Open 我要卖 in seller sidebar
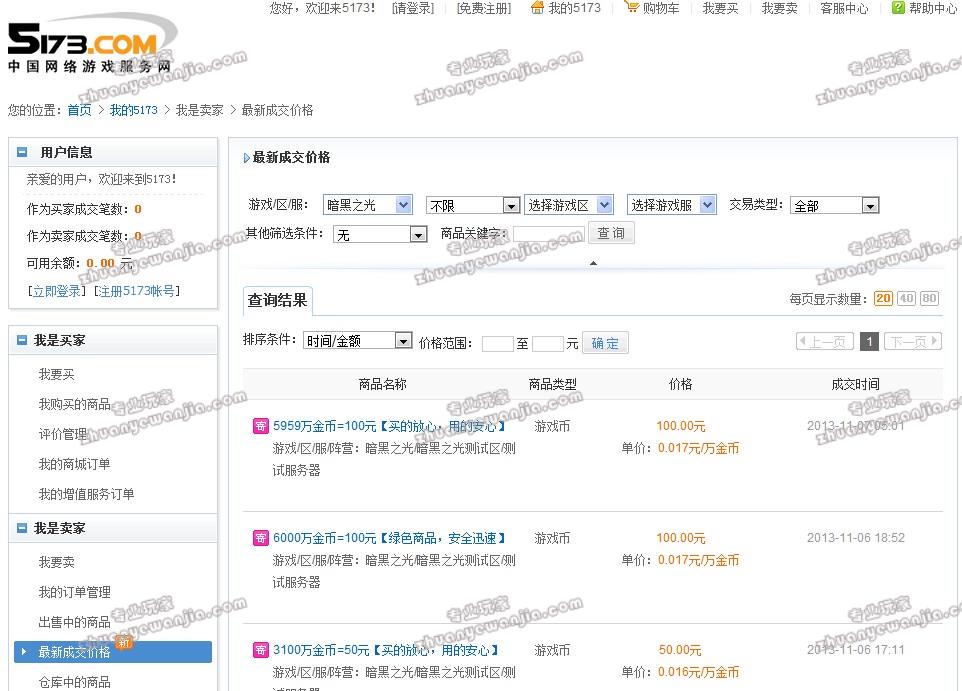The image size is (962, 691). coord(56,562)
